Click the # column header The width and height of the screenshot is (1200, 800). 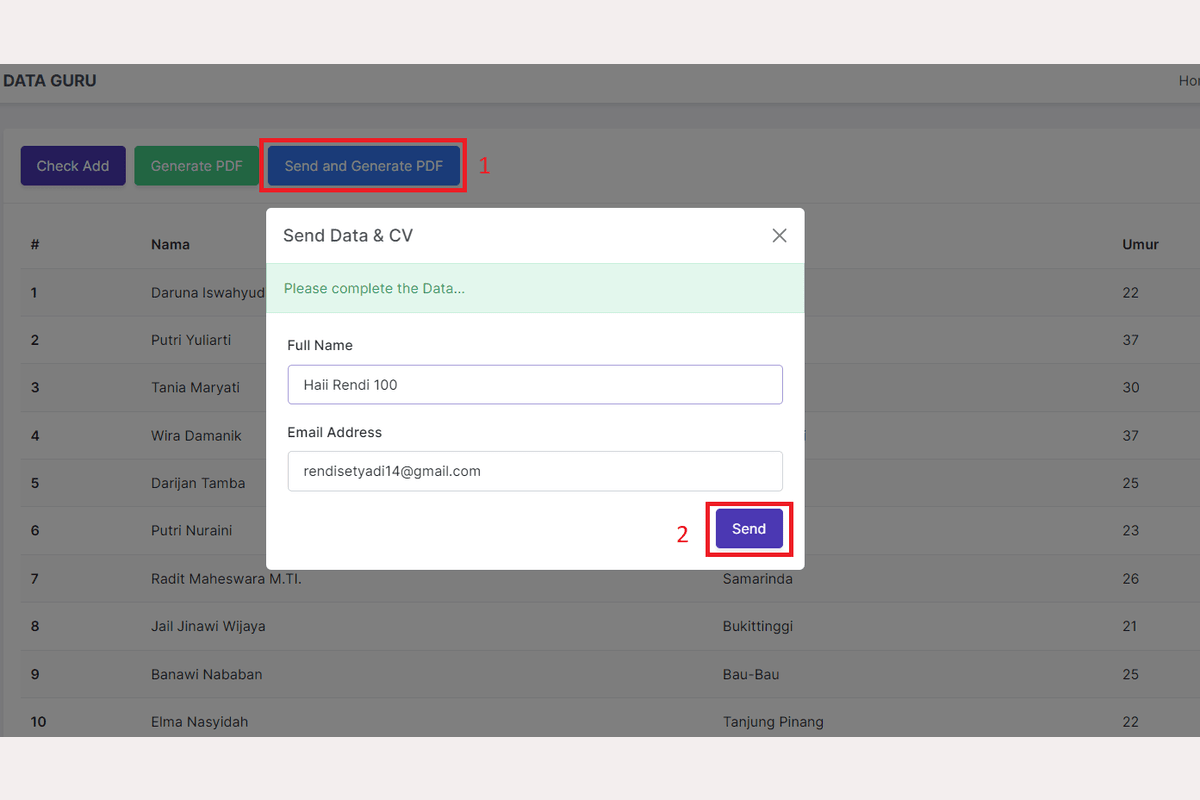coord(35,244)
